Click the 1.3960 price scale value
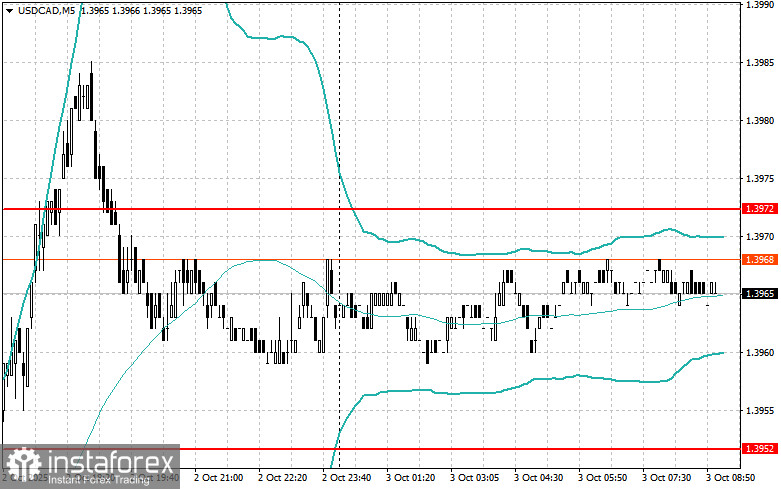 point(760,353)
